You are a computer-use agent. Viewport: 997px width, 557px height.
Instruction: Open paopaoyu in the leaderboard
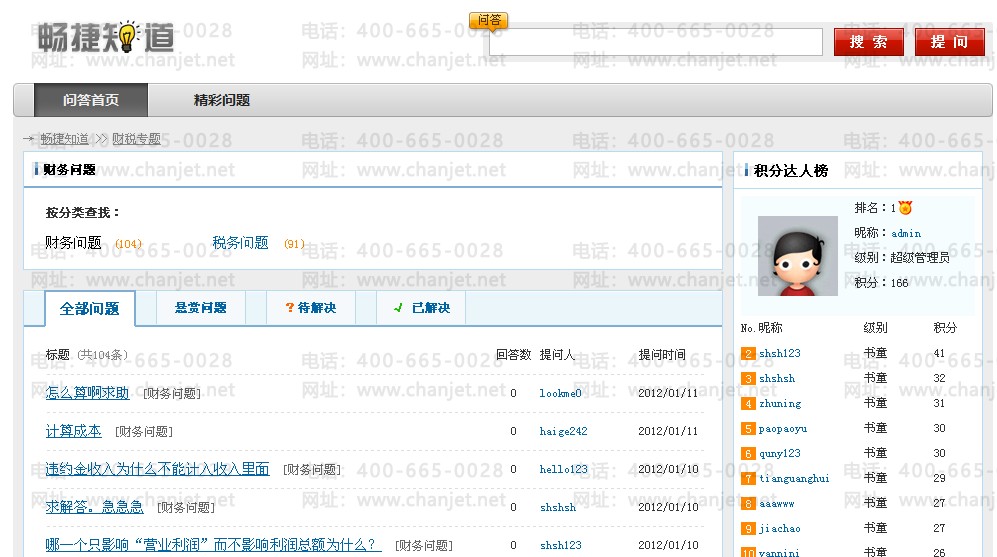[783, 429]
